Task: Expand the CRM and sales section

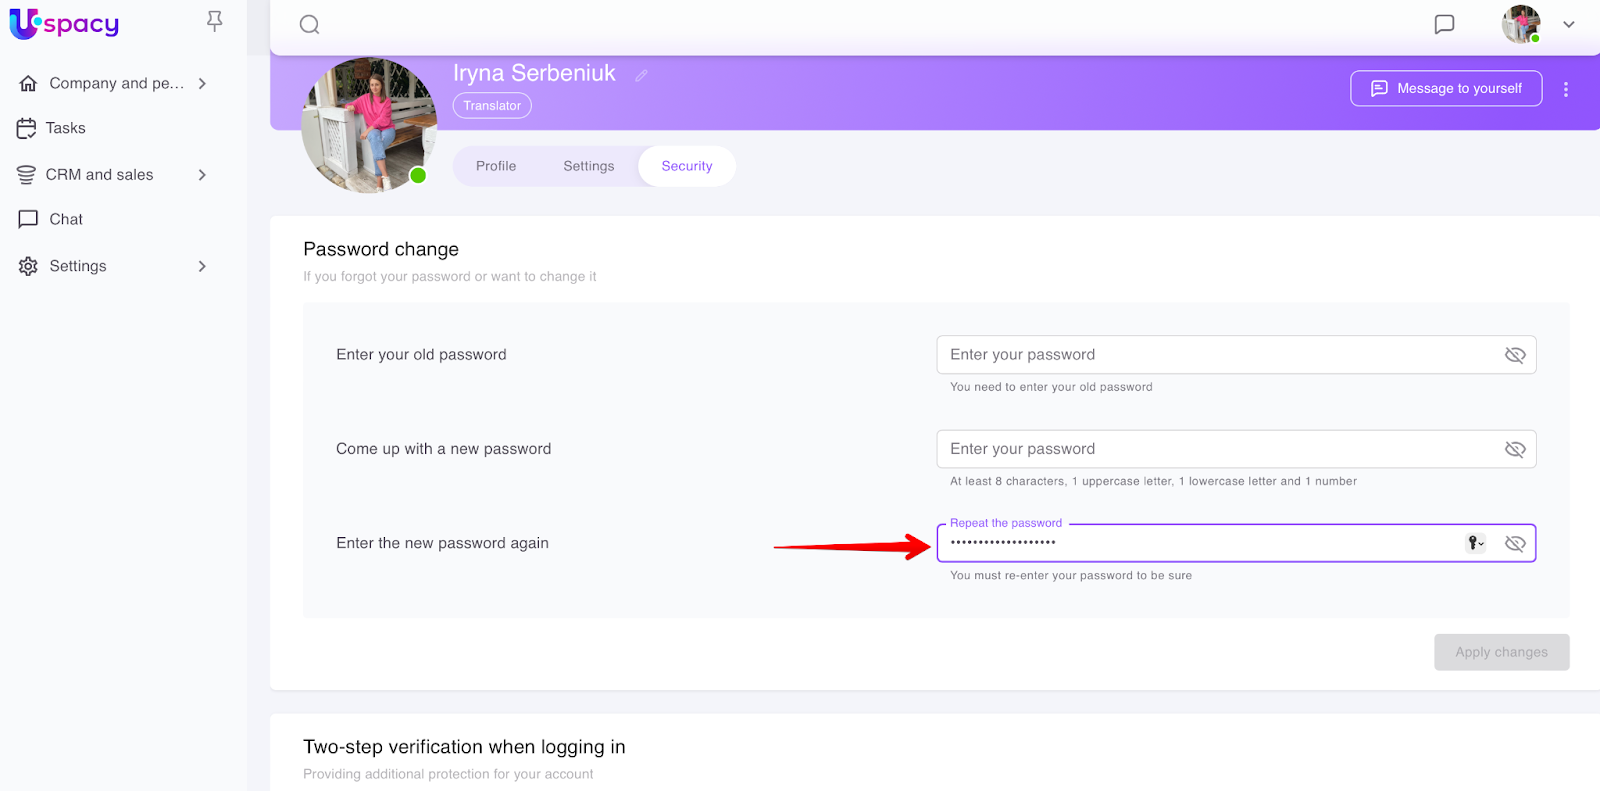Action: (x=202, y=175)
